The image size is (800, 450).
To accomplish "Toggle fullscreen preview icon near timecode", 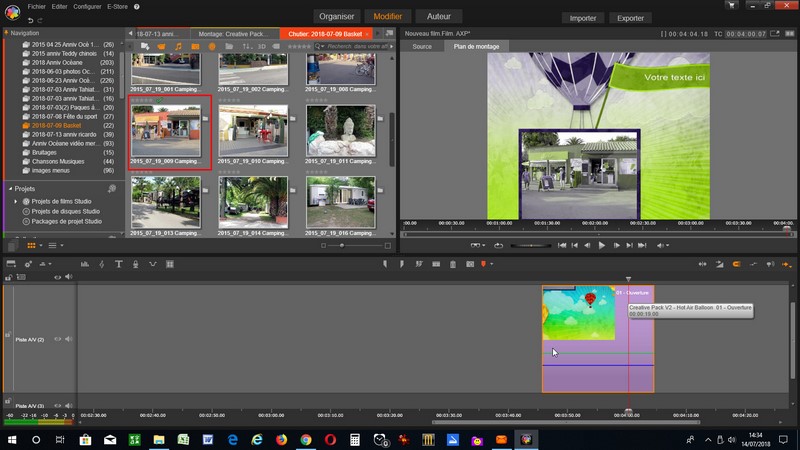I will (774, 34).
